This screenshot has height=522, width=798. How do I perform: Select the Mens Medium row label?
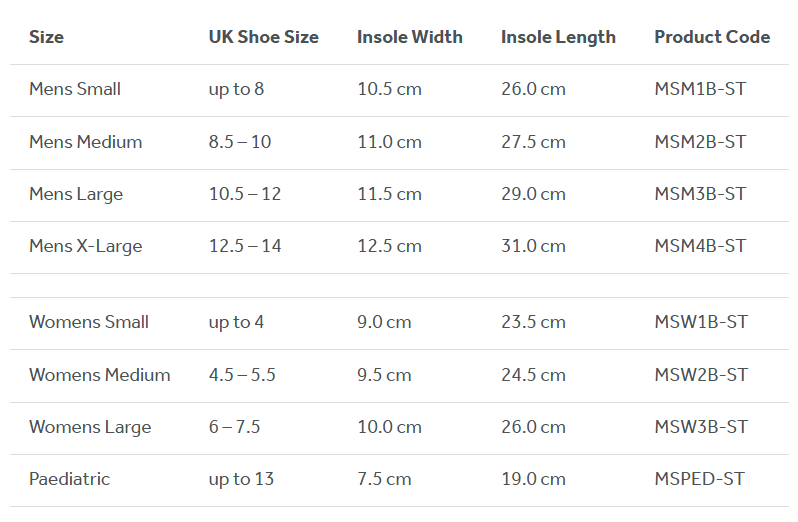pyautogui.click(x=85, y=142)
